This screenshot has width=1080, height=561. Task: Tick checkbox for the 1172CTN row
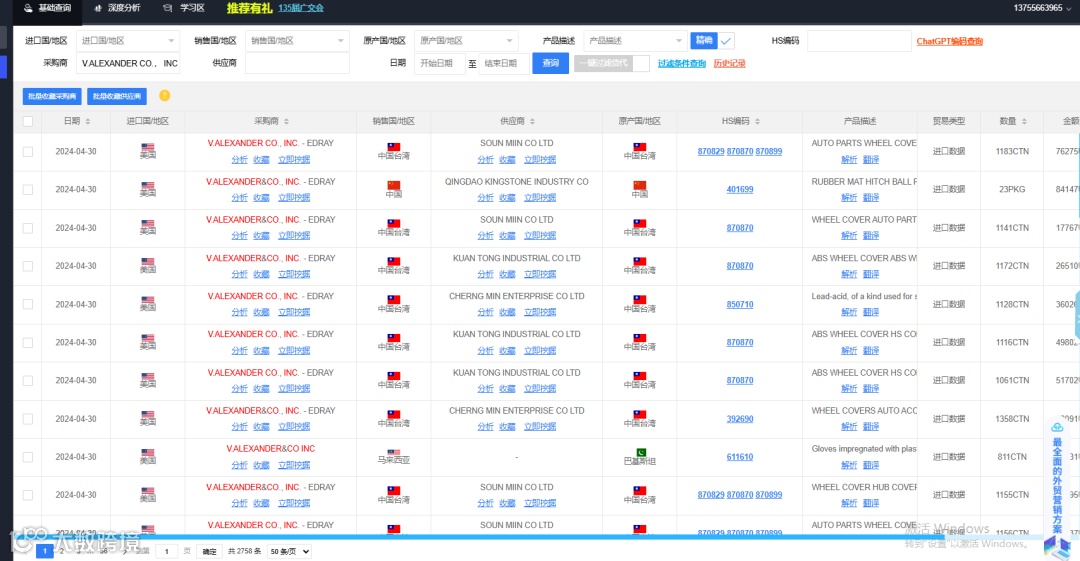28,266
